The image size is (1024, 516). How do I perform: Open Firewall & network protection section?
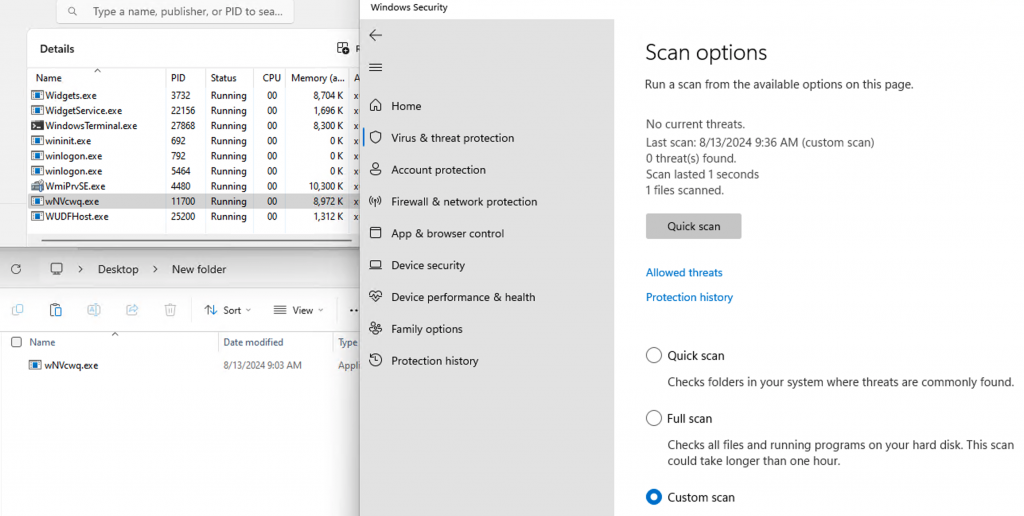[x=464, y=202]
